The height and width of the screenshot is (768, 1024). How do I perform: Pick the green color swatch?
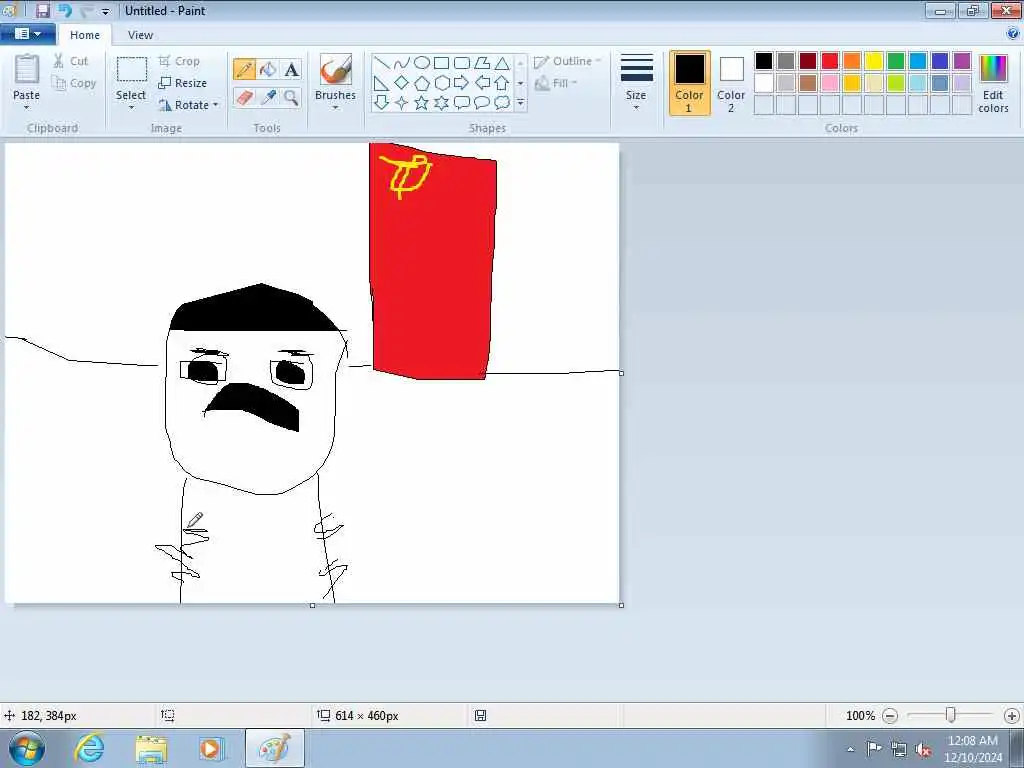click(896, 61)
